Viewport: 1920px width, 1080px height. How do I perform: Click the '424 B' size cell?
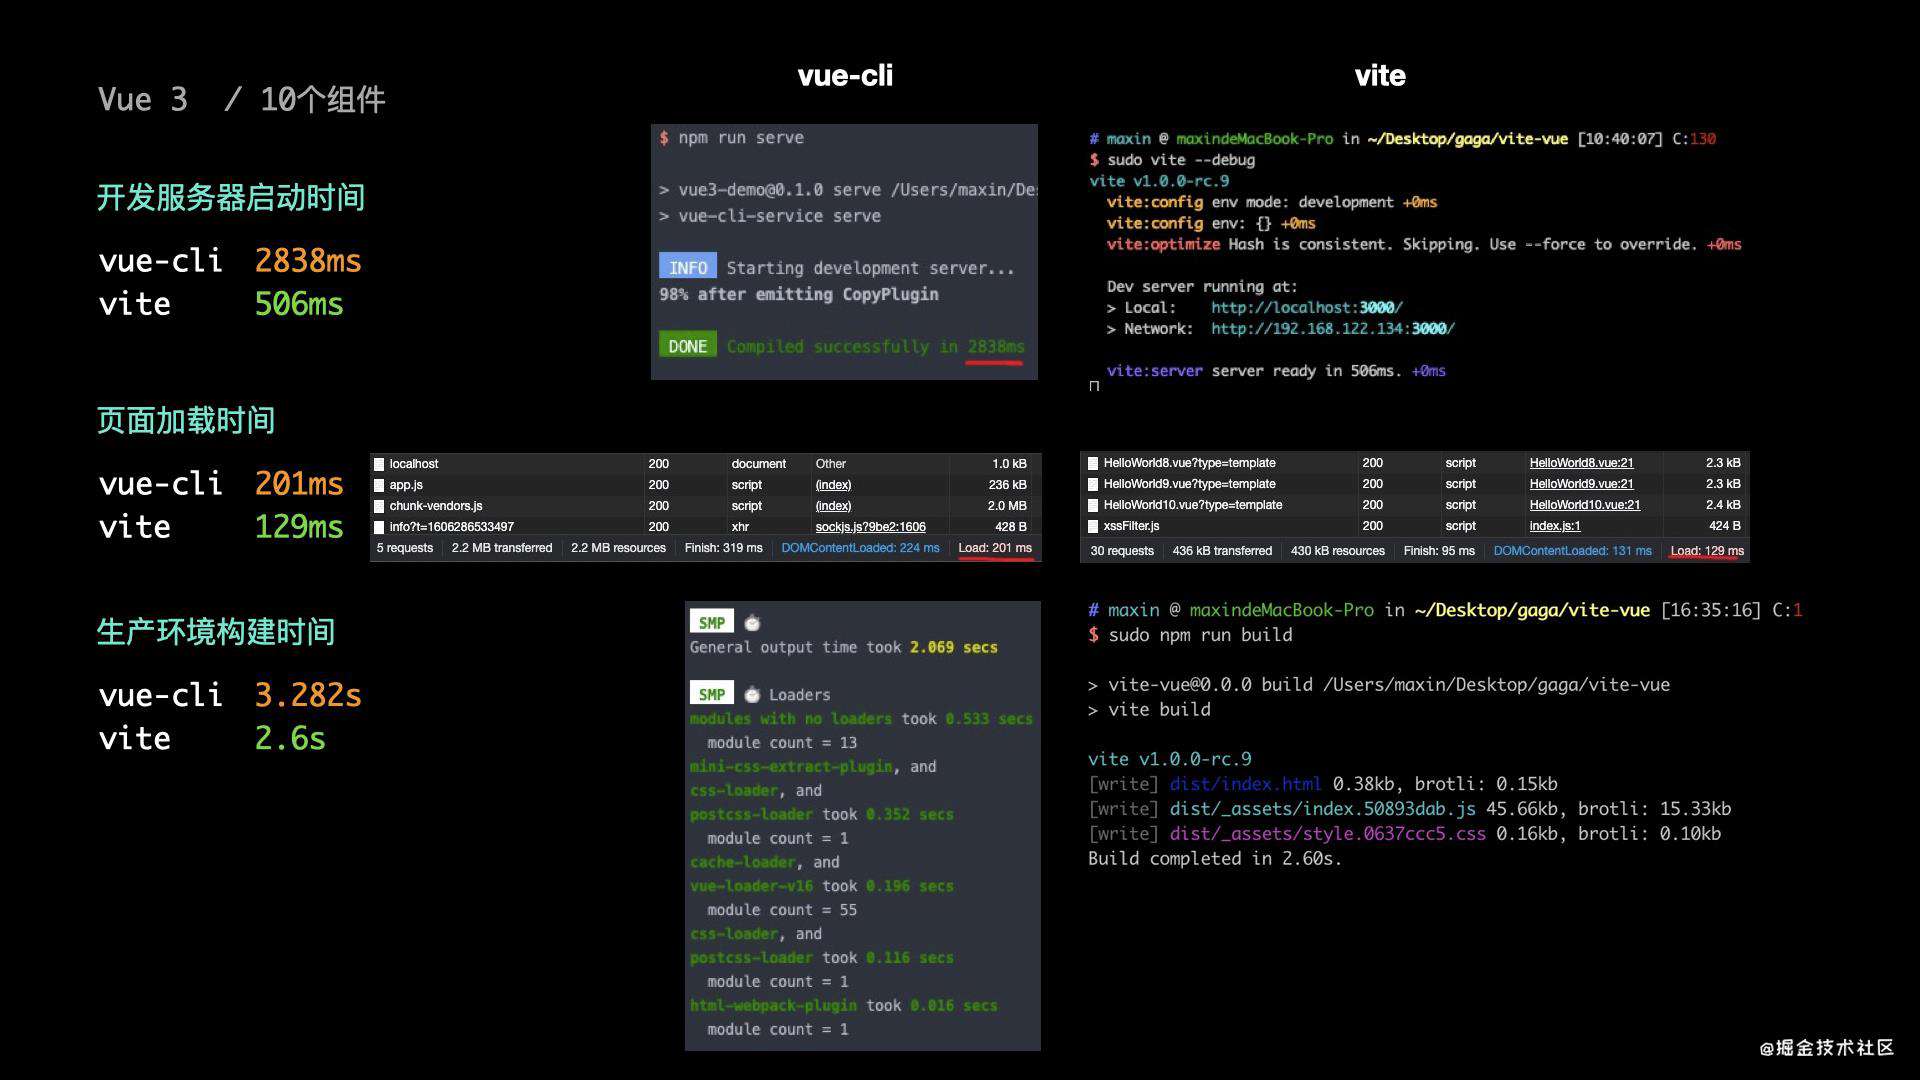pyautogui.click(x=1724, y=526)
